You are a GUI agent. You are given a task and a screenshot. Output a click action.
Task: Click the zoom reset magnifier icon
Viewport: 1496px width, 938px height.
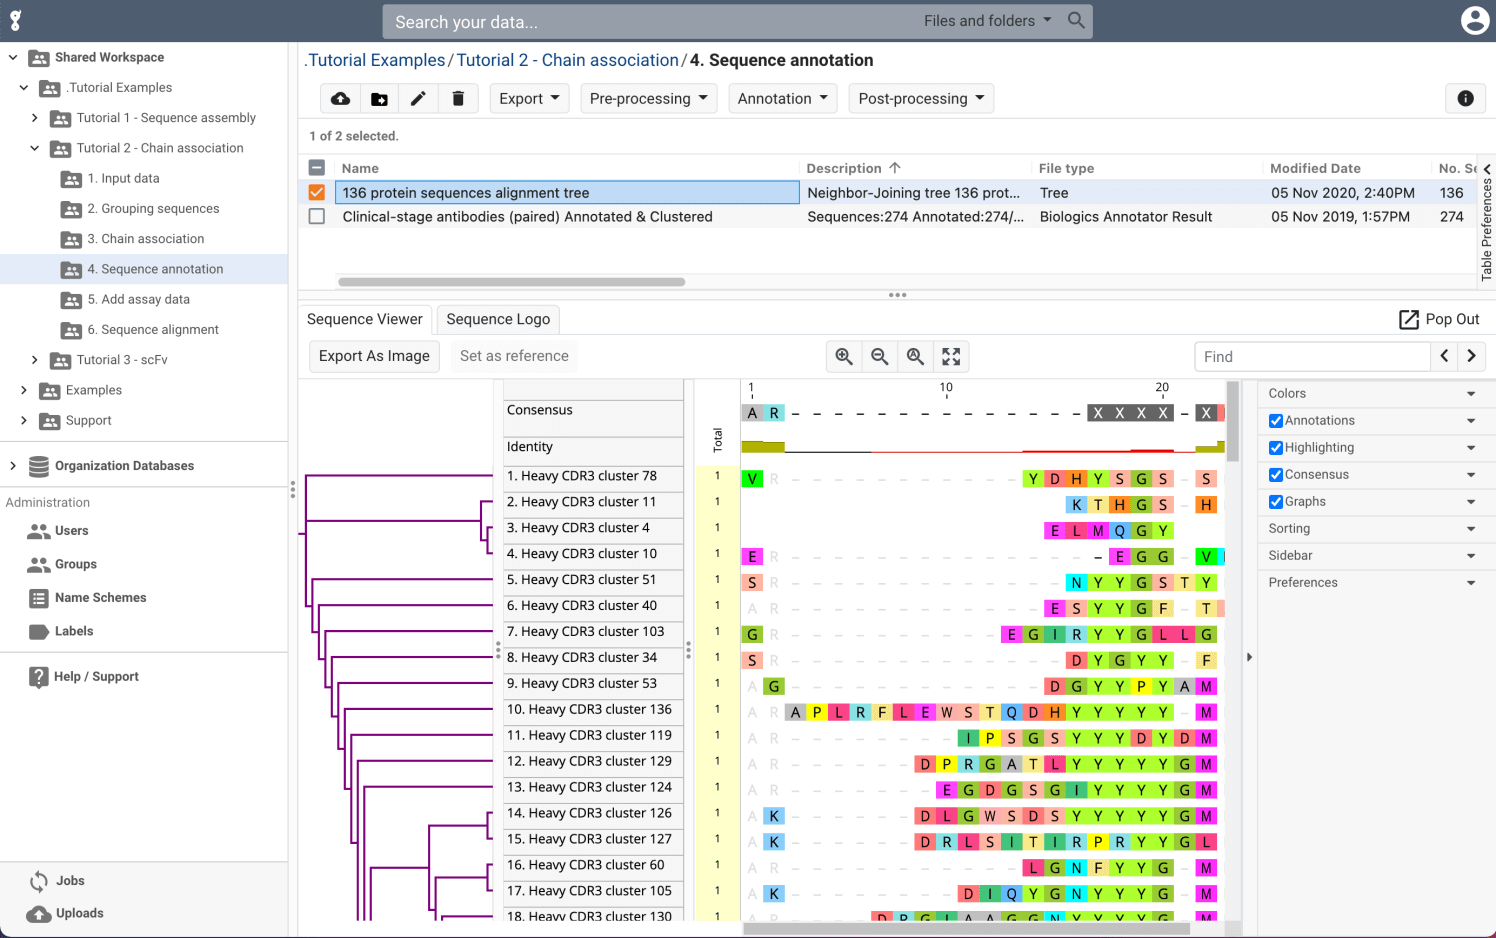[915, 356]
